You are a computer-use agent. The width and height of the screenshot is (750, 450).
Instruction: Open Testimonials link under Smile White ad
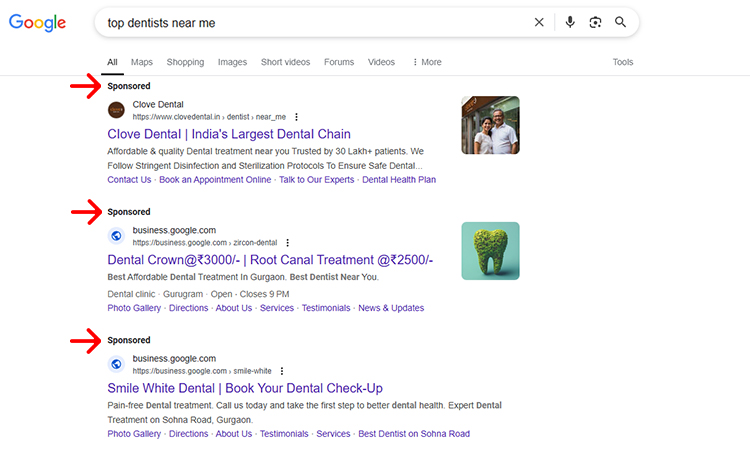(x=284, y=434)
